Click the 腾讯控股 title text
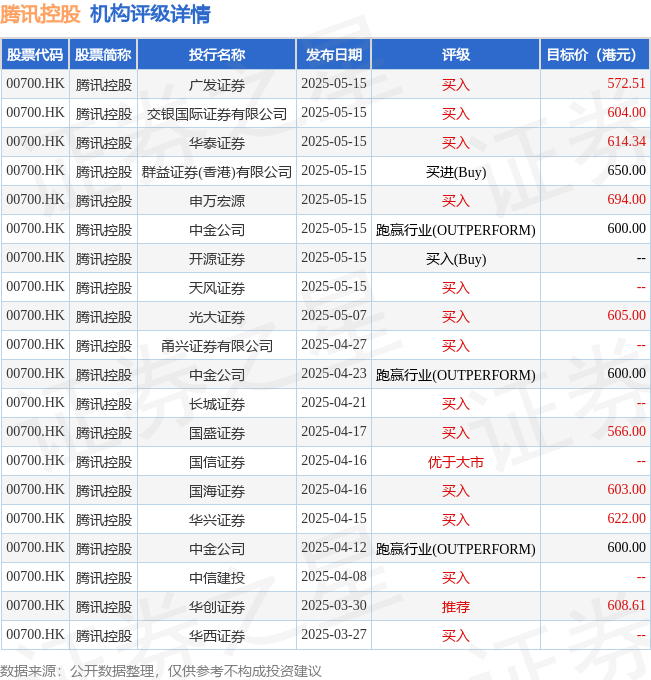Viewport: 651px width, 680px height. coord(40,14)
